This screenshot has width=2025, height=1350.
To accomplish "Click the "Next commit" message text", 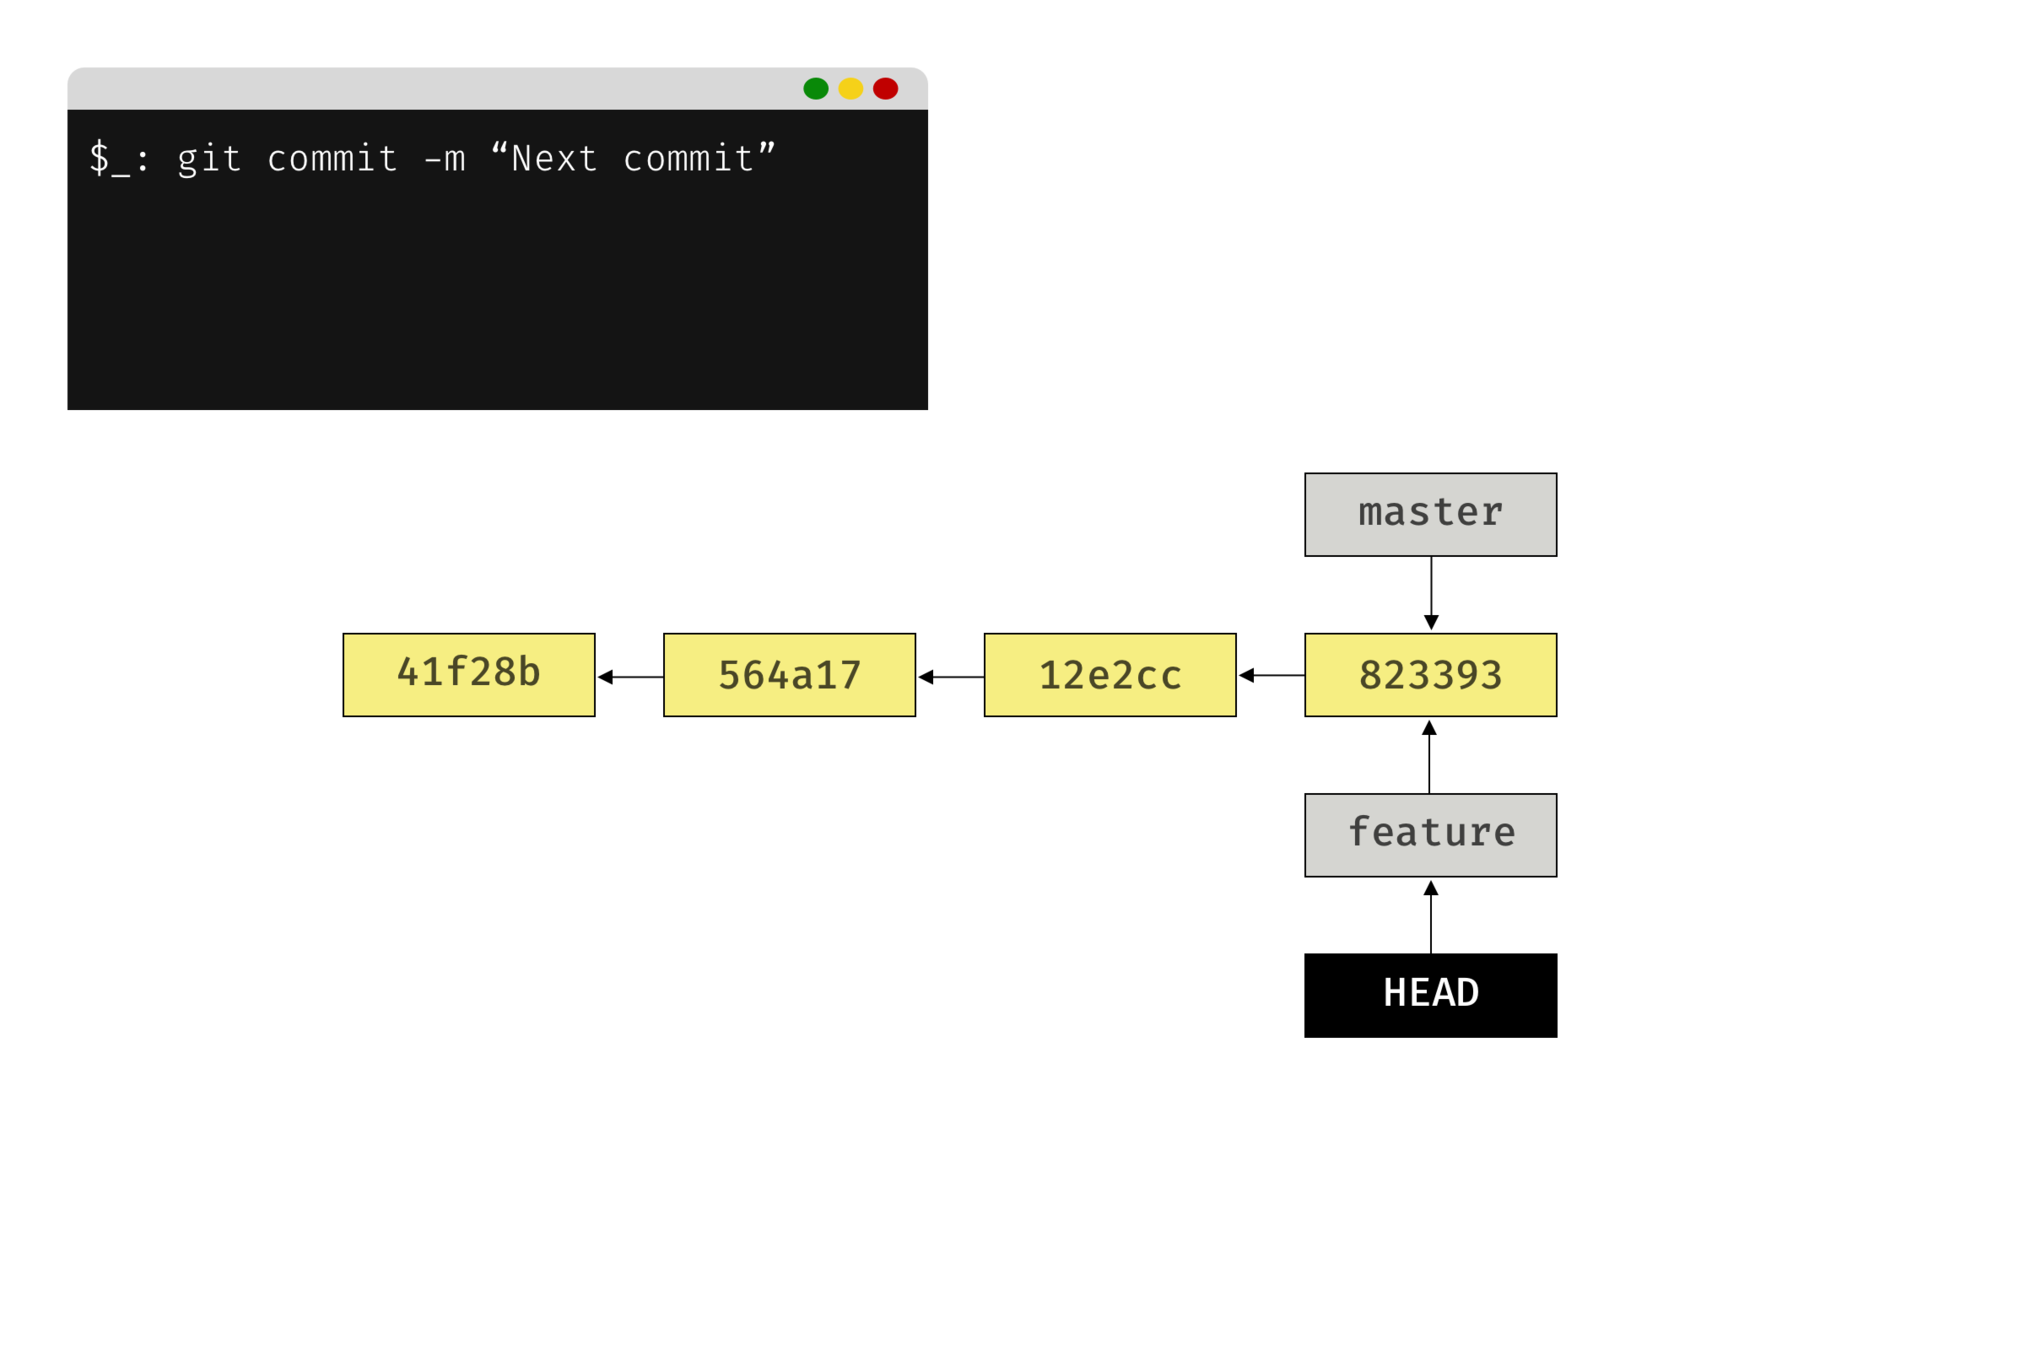I will [632, 159].
